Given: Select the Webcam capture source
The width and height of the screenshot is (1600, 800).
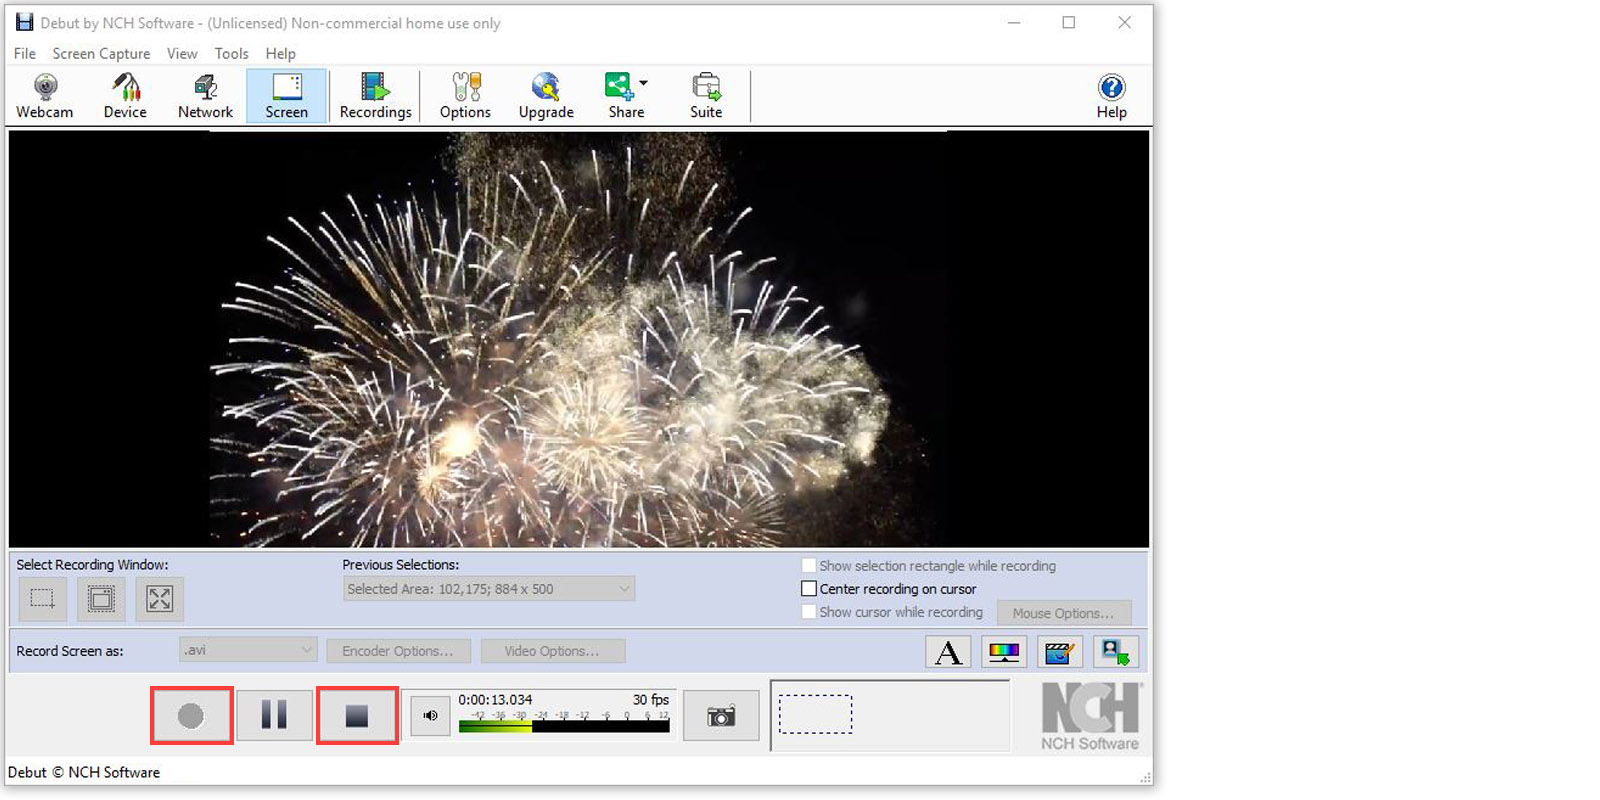Looking at the screenshot, I should [45, 96].
